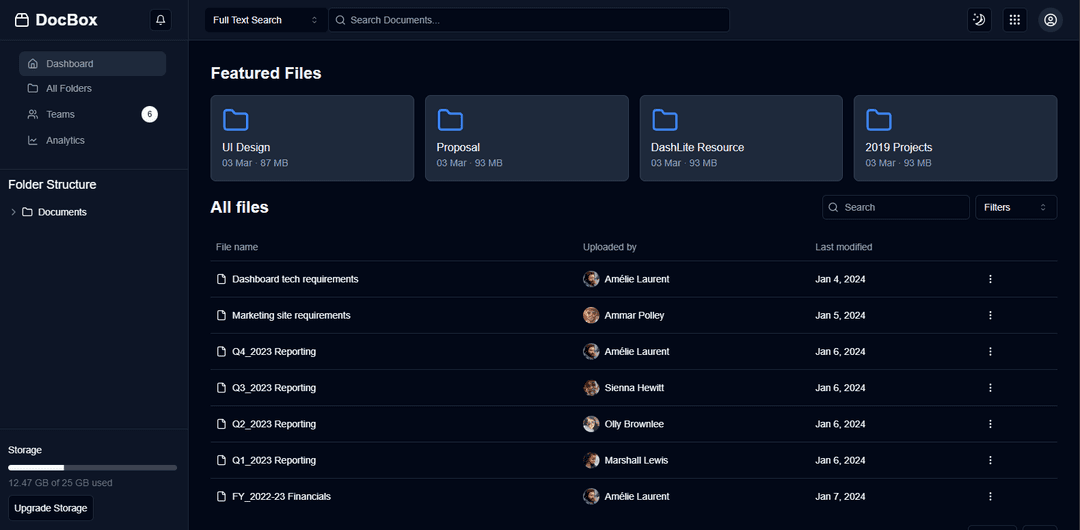Click the notification bell icon
The height and width of the screenshot is (530, 1080).
point(160,20)
